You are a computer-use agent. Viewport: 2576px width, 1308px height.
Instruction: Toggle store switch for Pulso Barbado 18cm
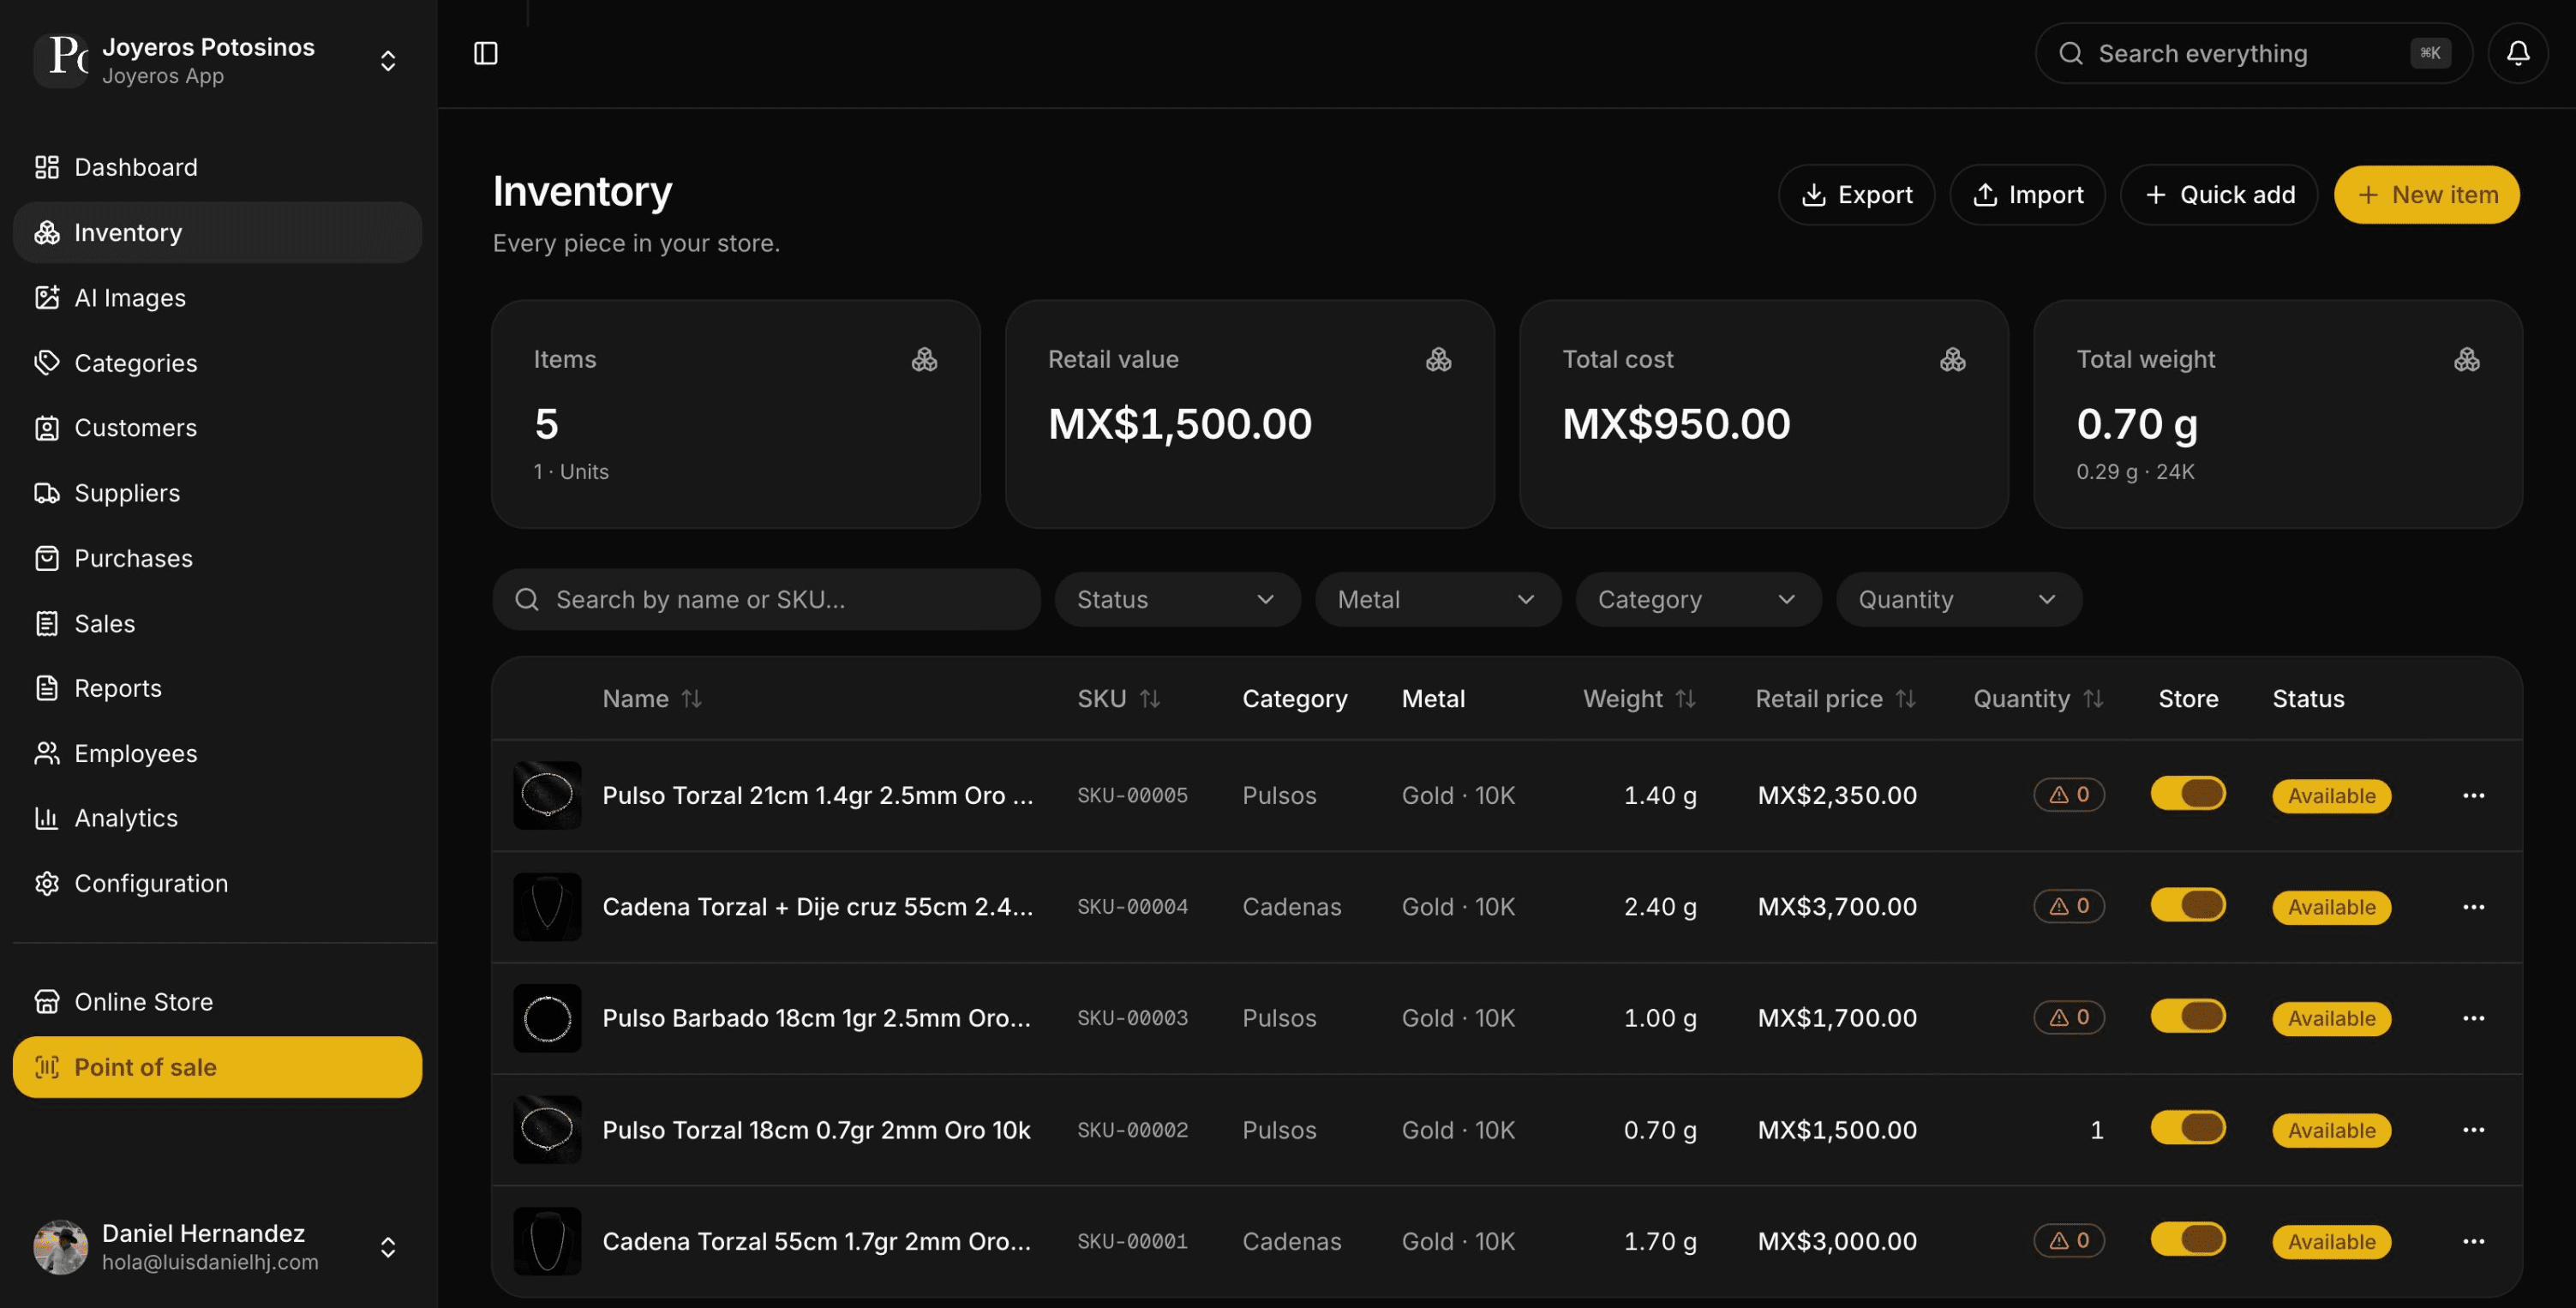(x=2187, y=1016)
